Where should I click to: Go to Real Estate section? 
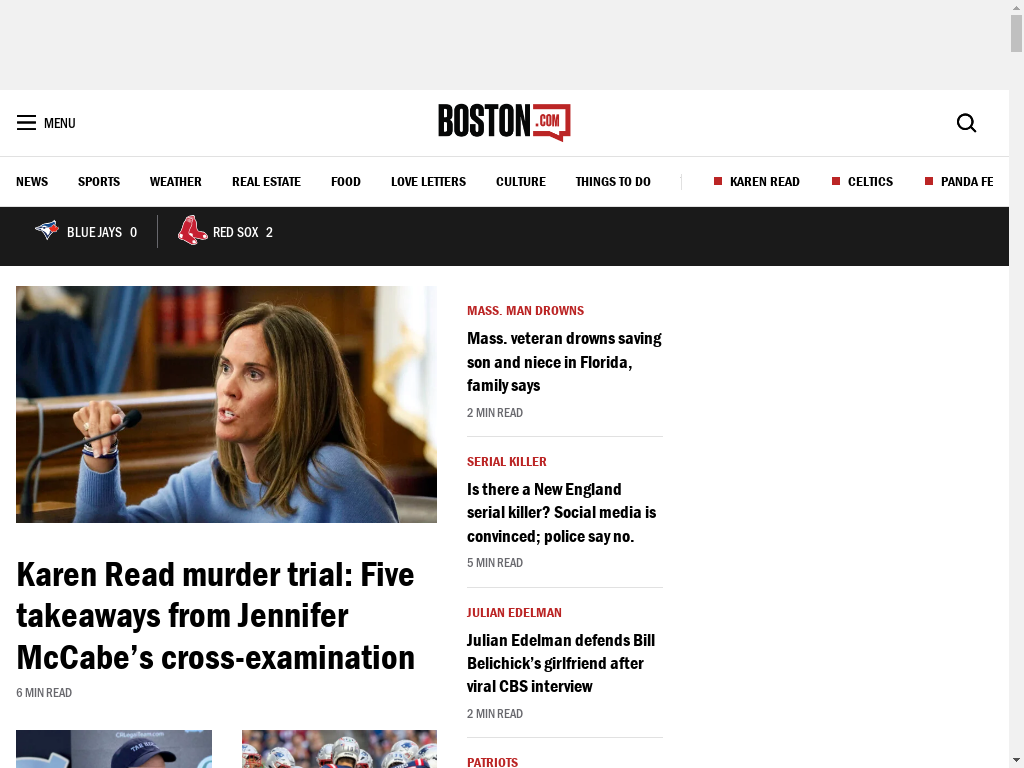(x=266, y=182)
